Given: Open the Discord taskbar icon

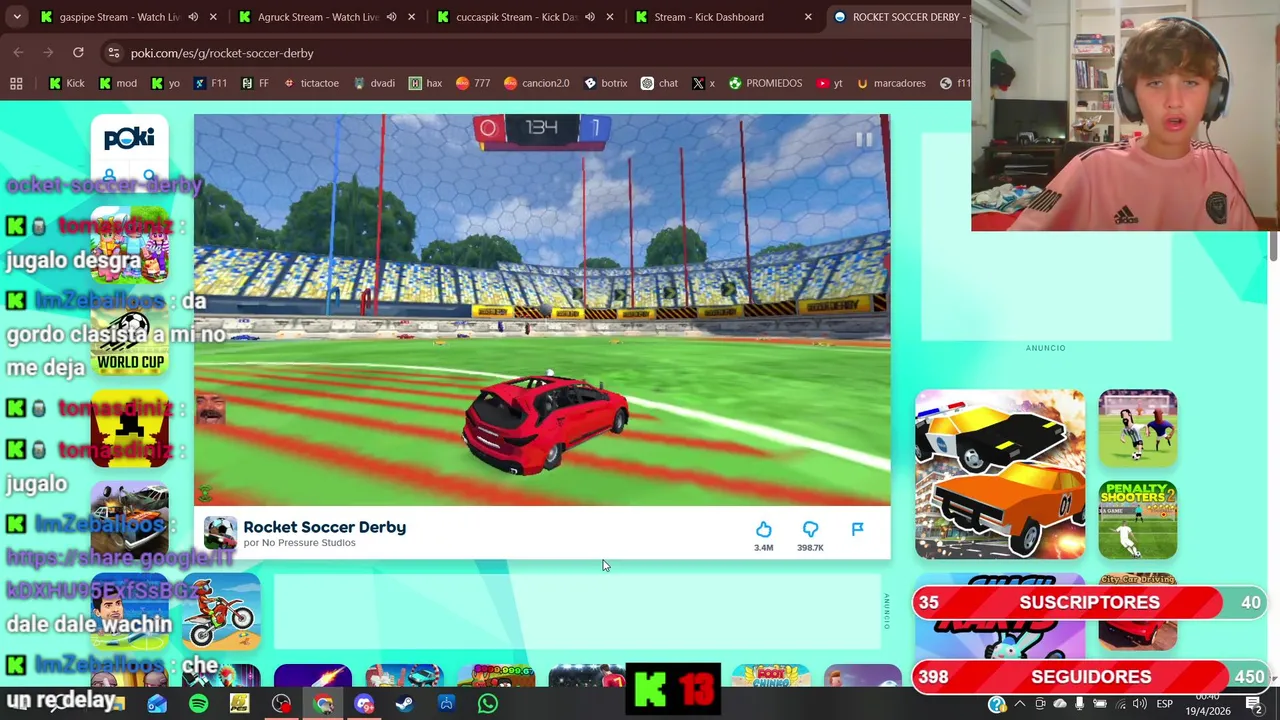Looking at the screenshot, I should pos(363,704).
